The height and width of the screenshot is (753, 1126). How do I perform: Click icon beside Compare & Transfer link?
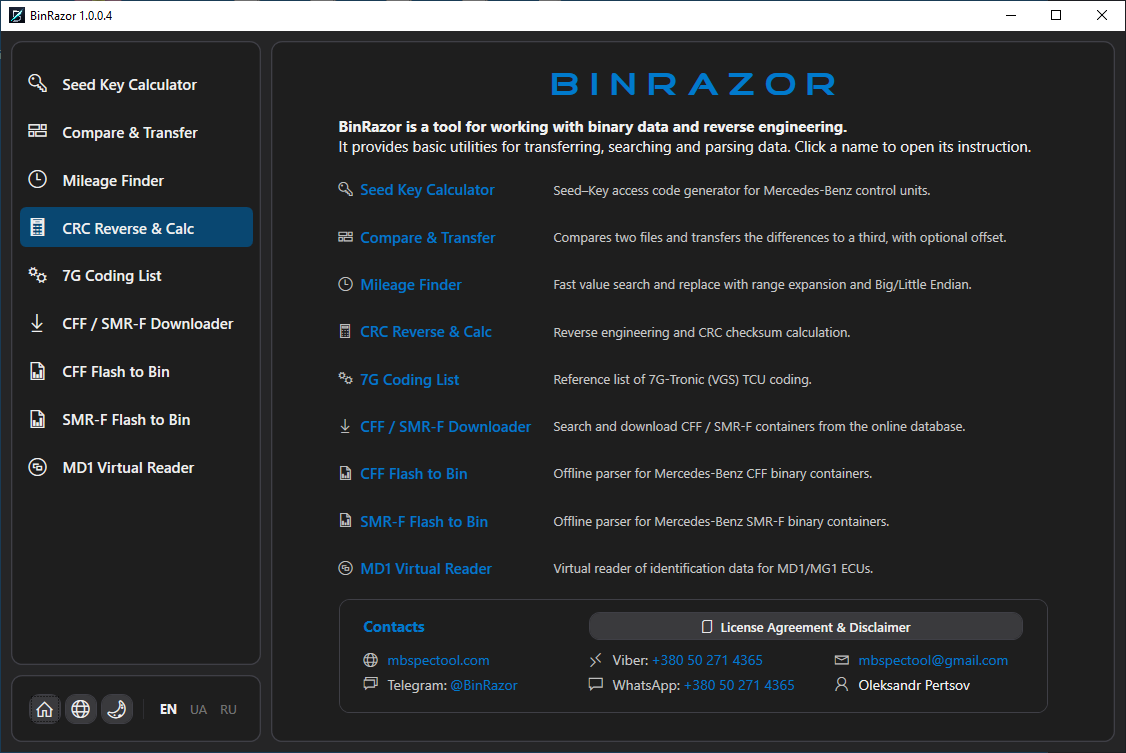pos(345,237)
